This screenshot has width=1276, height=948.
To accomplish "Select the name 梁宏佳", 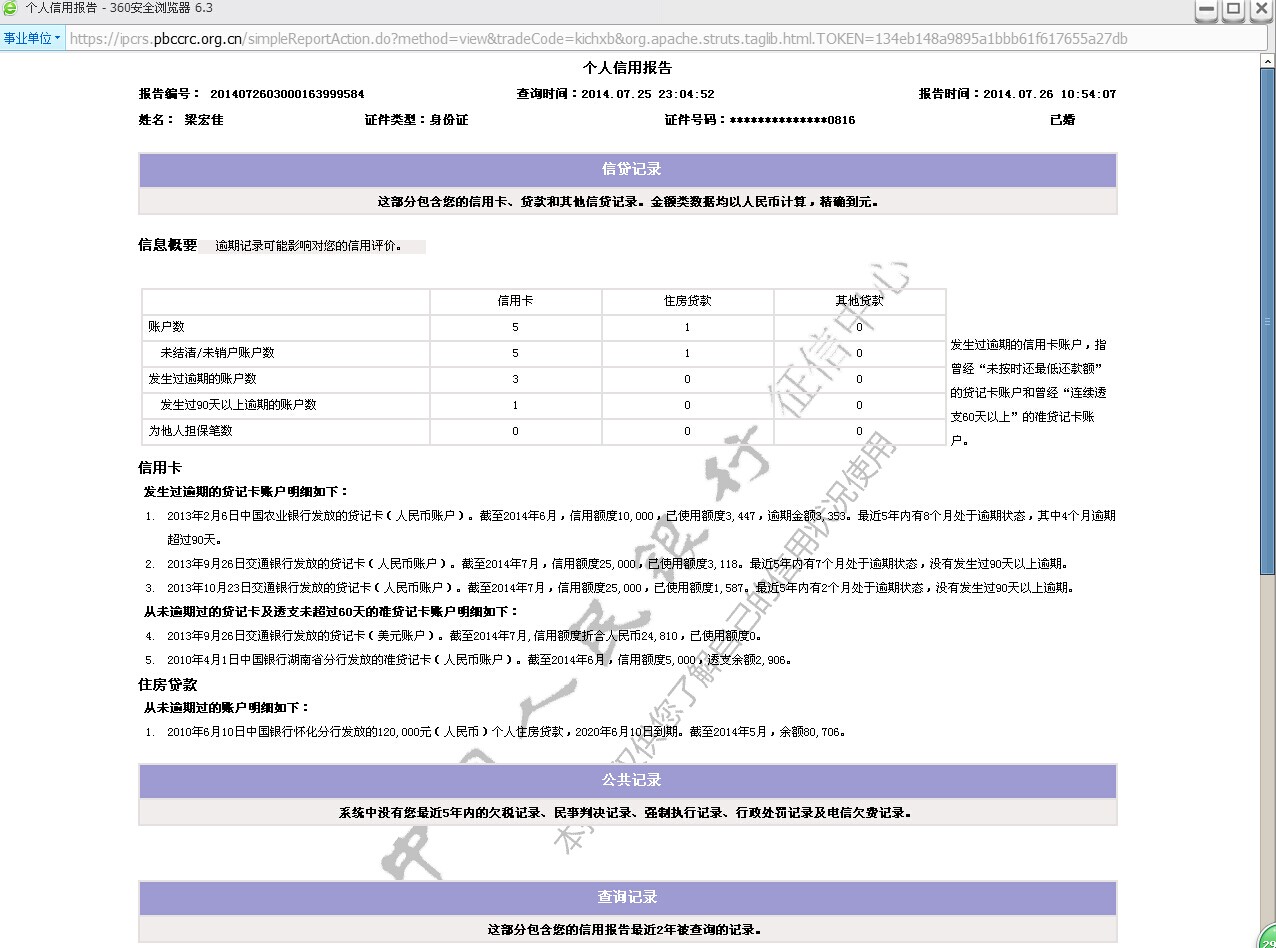I will point(204,120).
